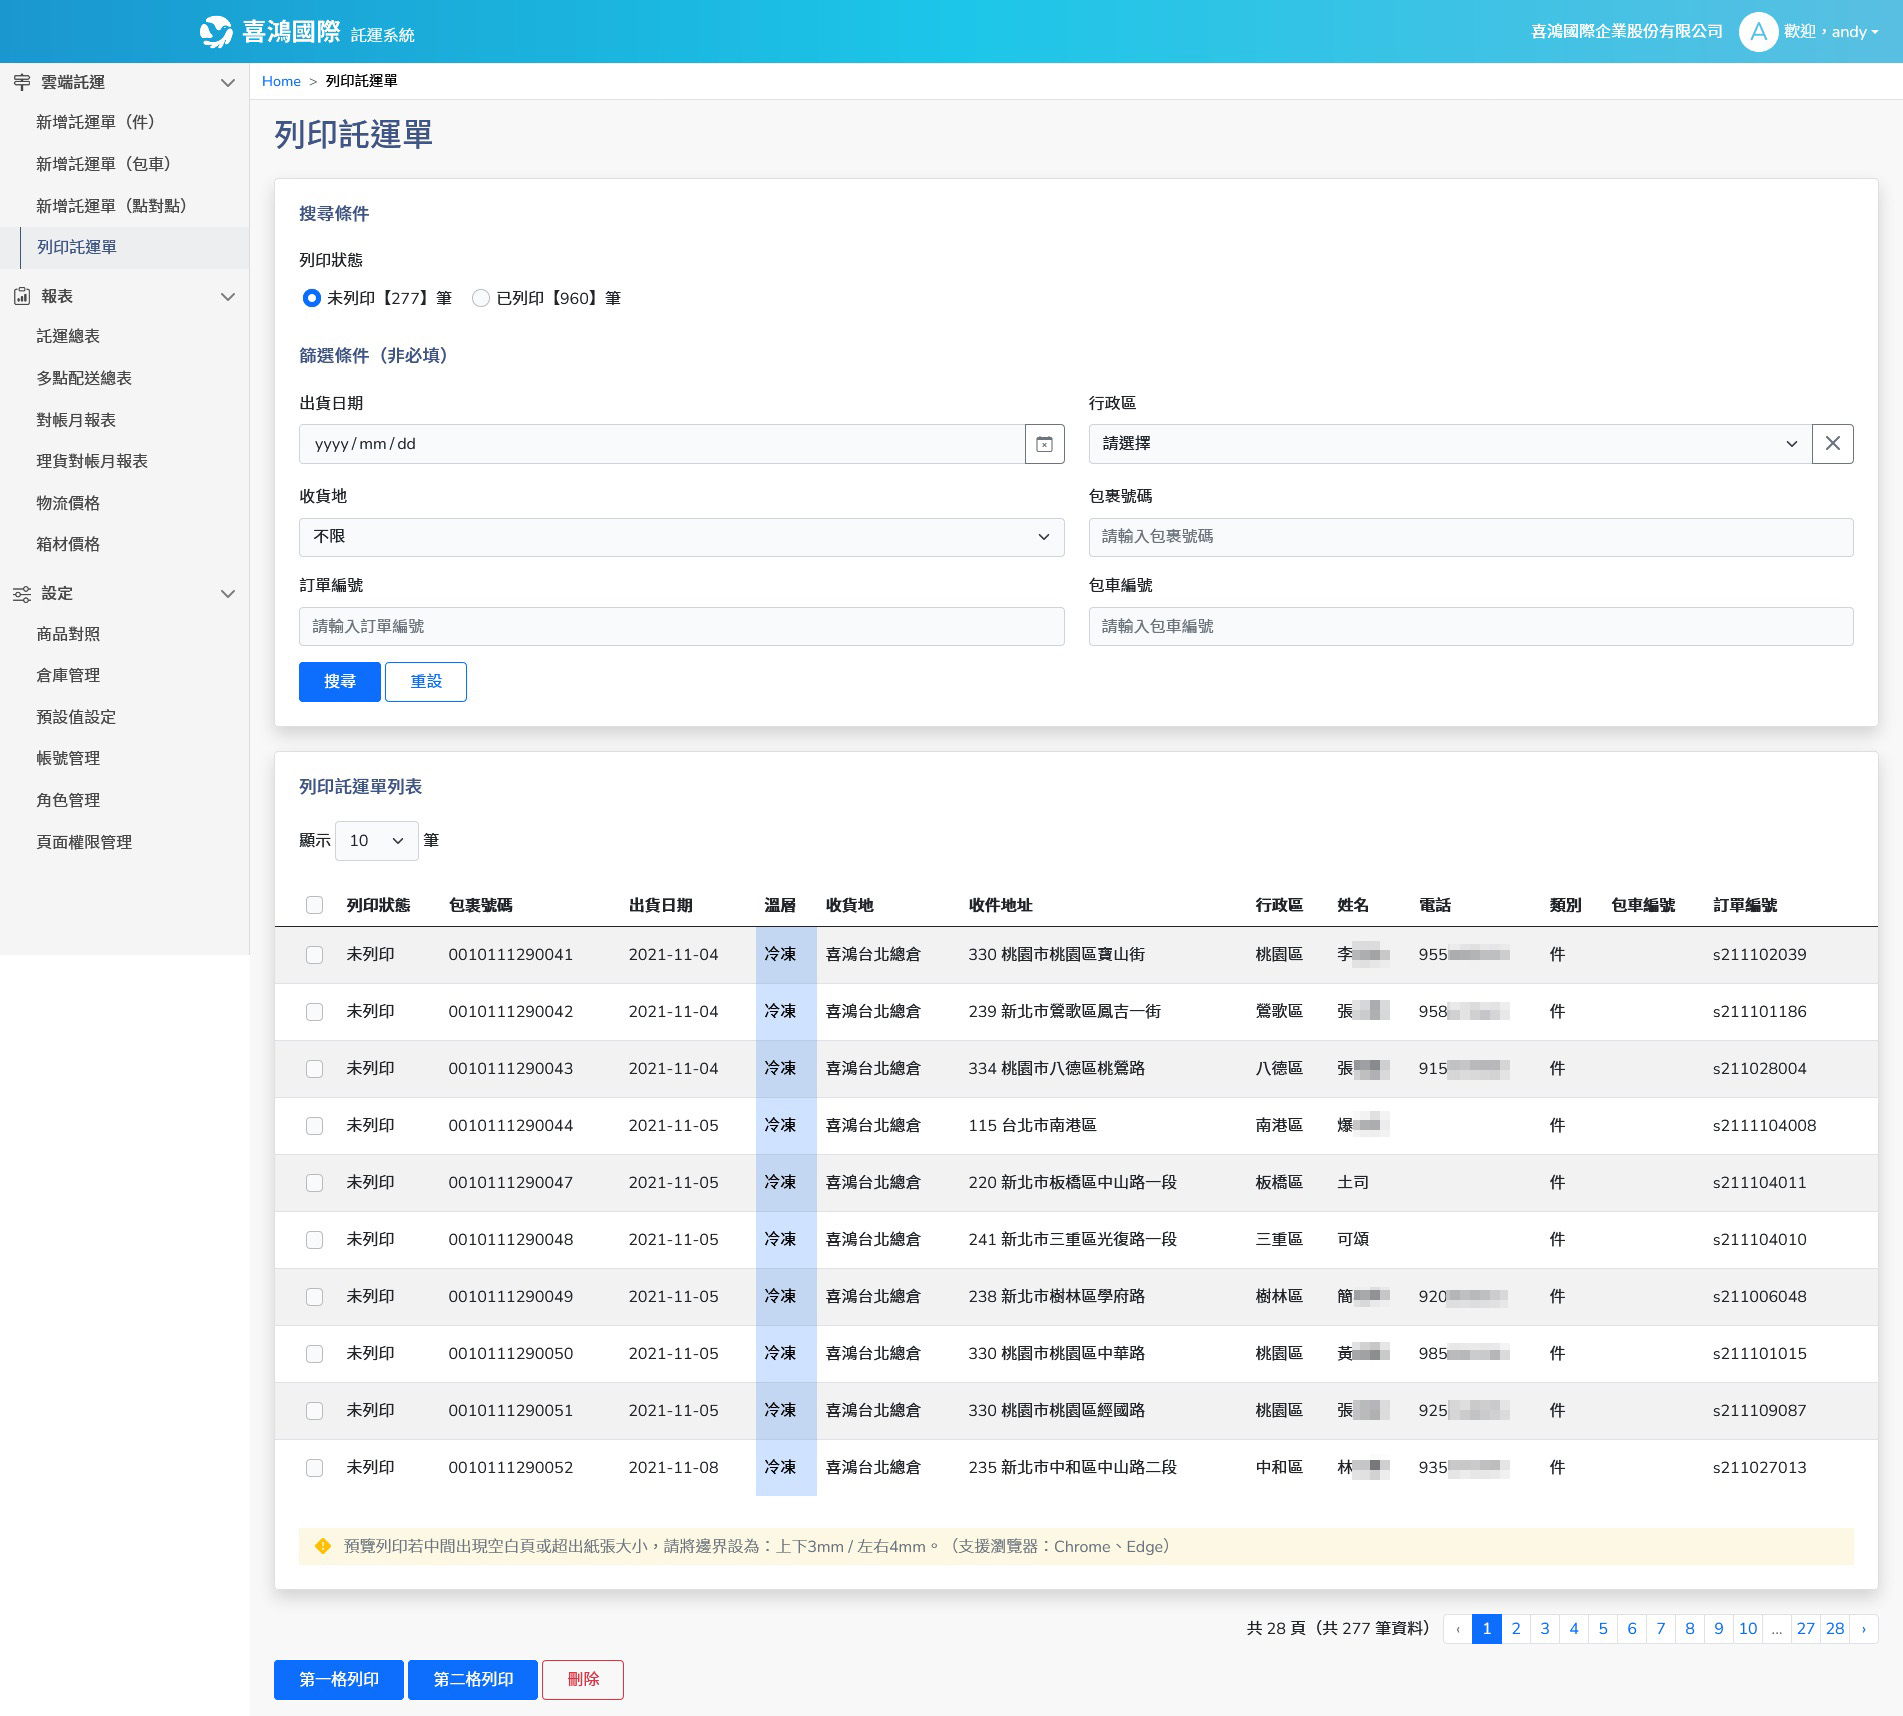Click the 第一格列印 print button
Image resolution: width=1903 pixels, height=1716 pixels.
339,1680
